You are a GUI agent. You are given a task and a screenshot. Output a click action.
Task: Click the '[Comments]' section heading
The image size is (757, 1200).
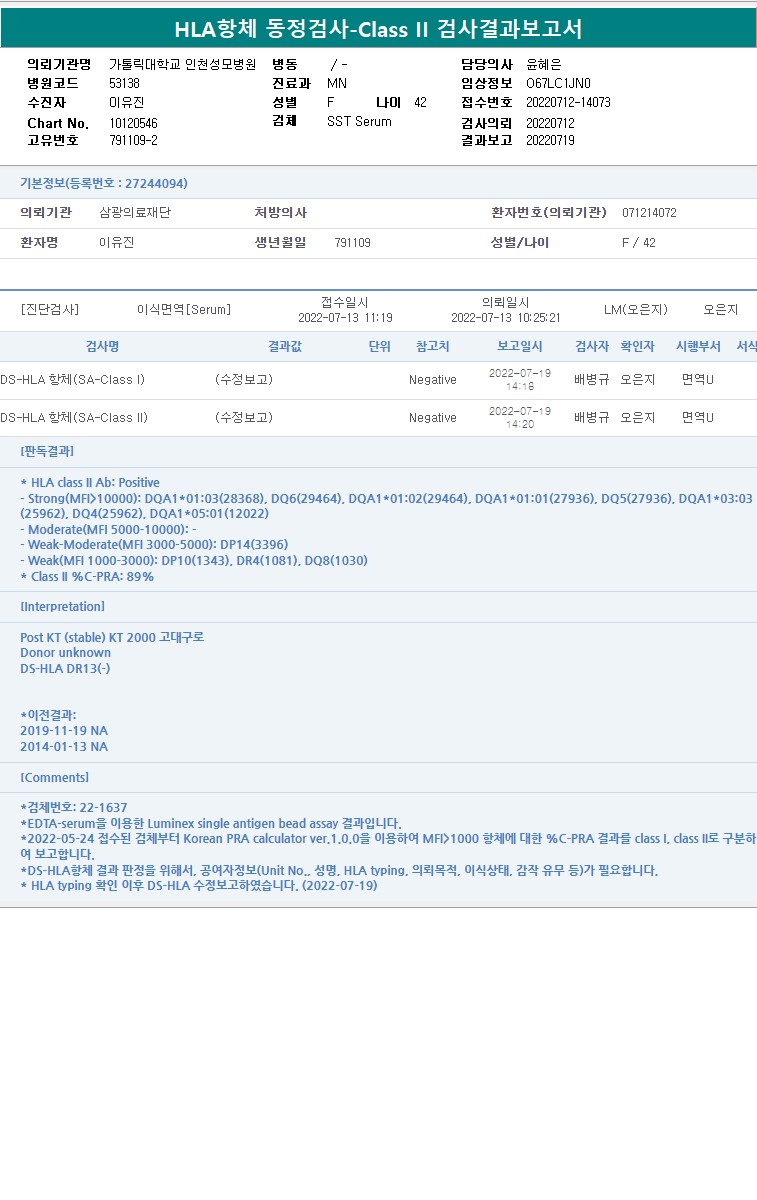pos(54,777)
